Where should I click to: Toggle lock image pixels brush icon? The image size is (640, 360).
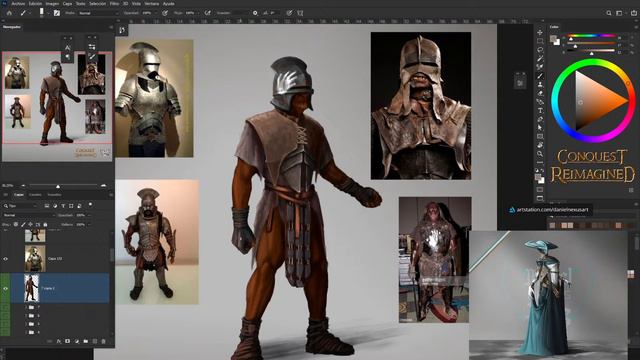pos(23,224)
